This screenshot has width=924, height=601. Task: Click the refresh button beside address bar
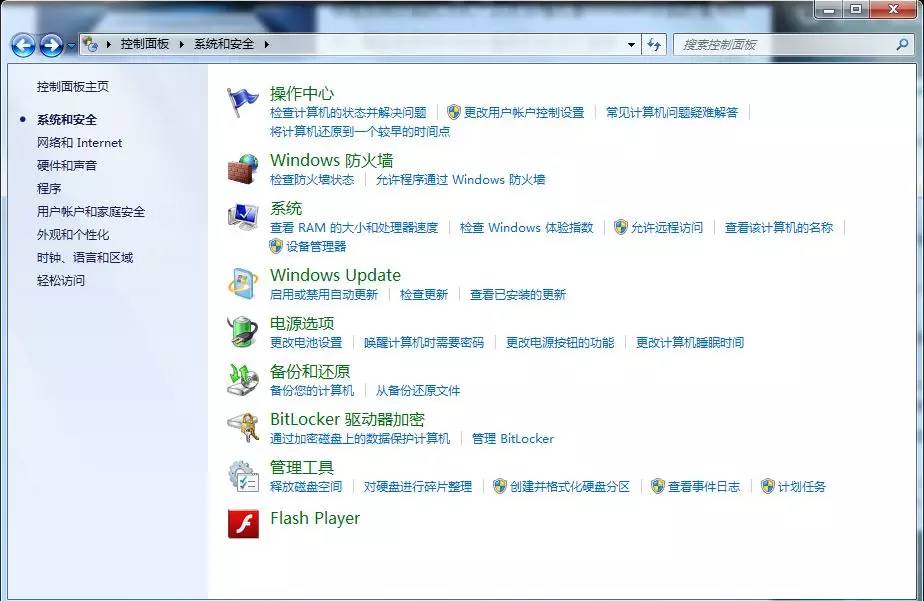pos(654,44)
